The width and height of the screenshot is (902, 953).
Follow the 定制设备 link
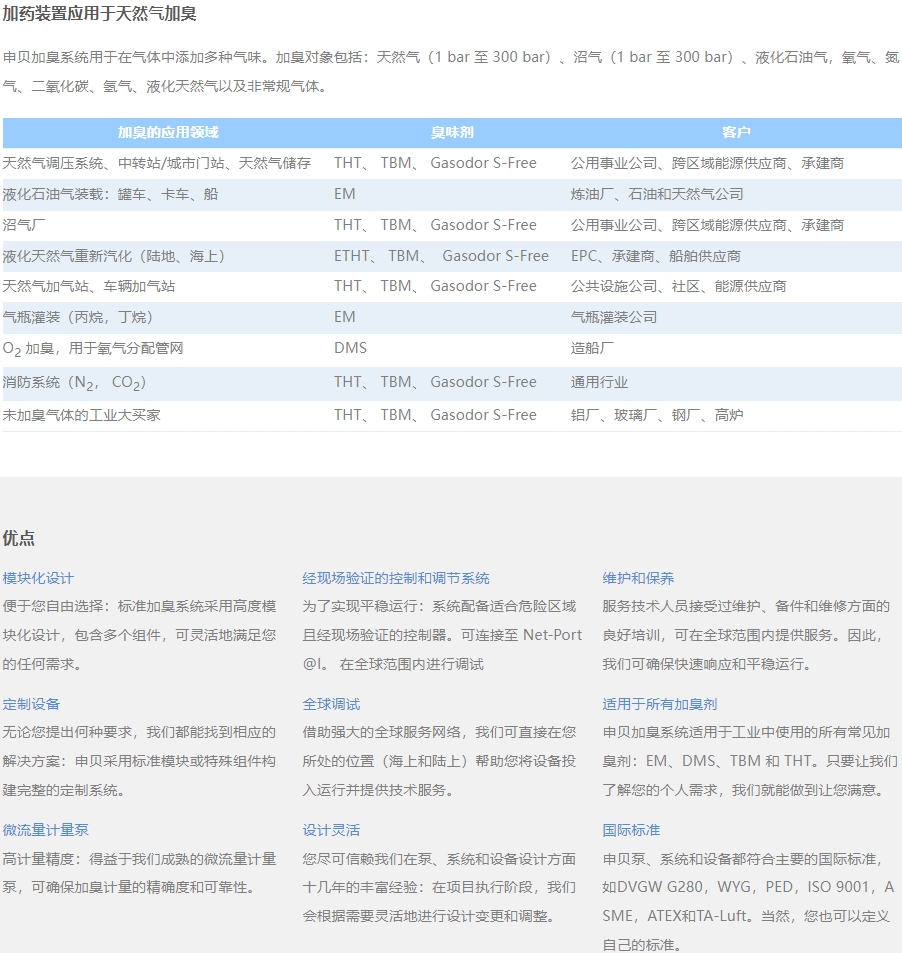pyautogui.click(x=31, y=704)
